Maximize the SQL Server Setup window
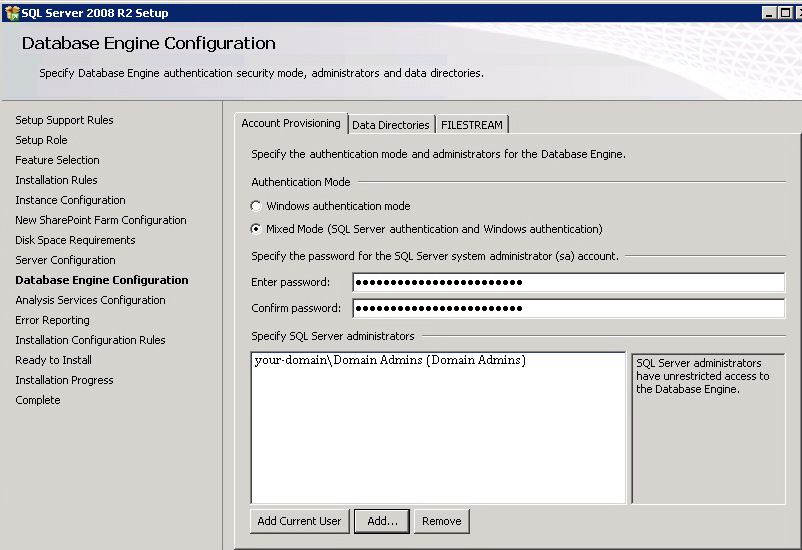Viewport: 802px width, 550px height. tap(785, 13)
